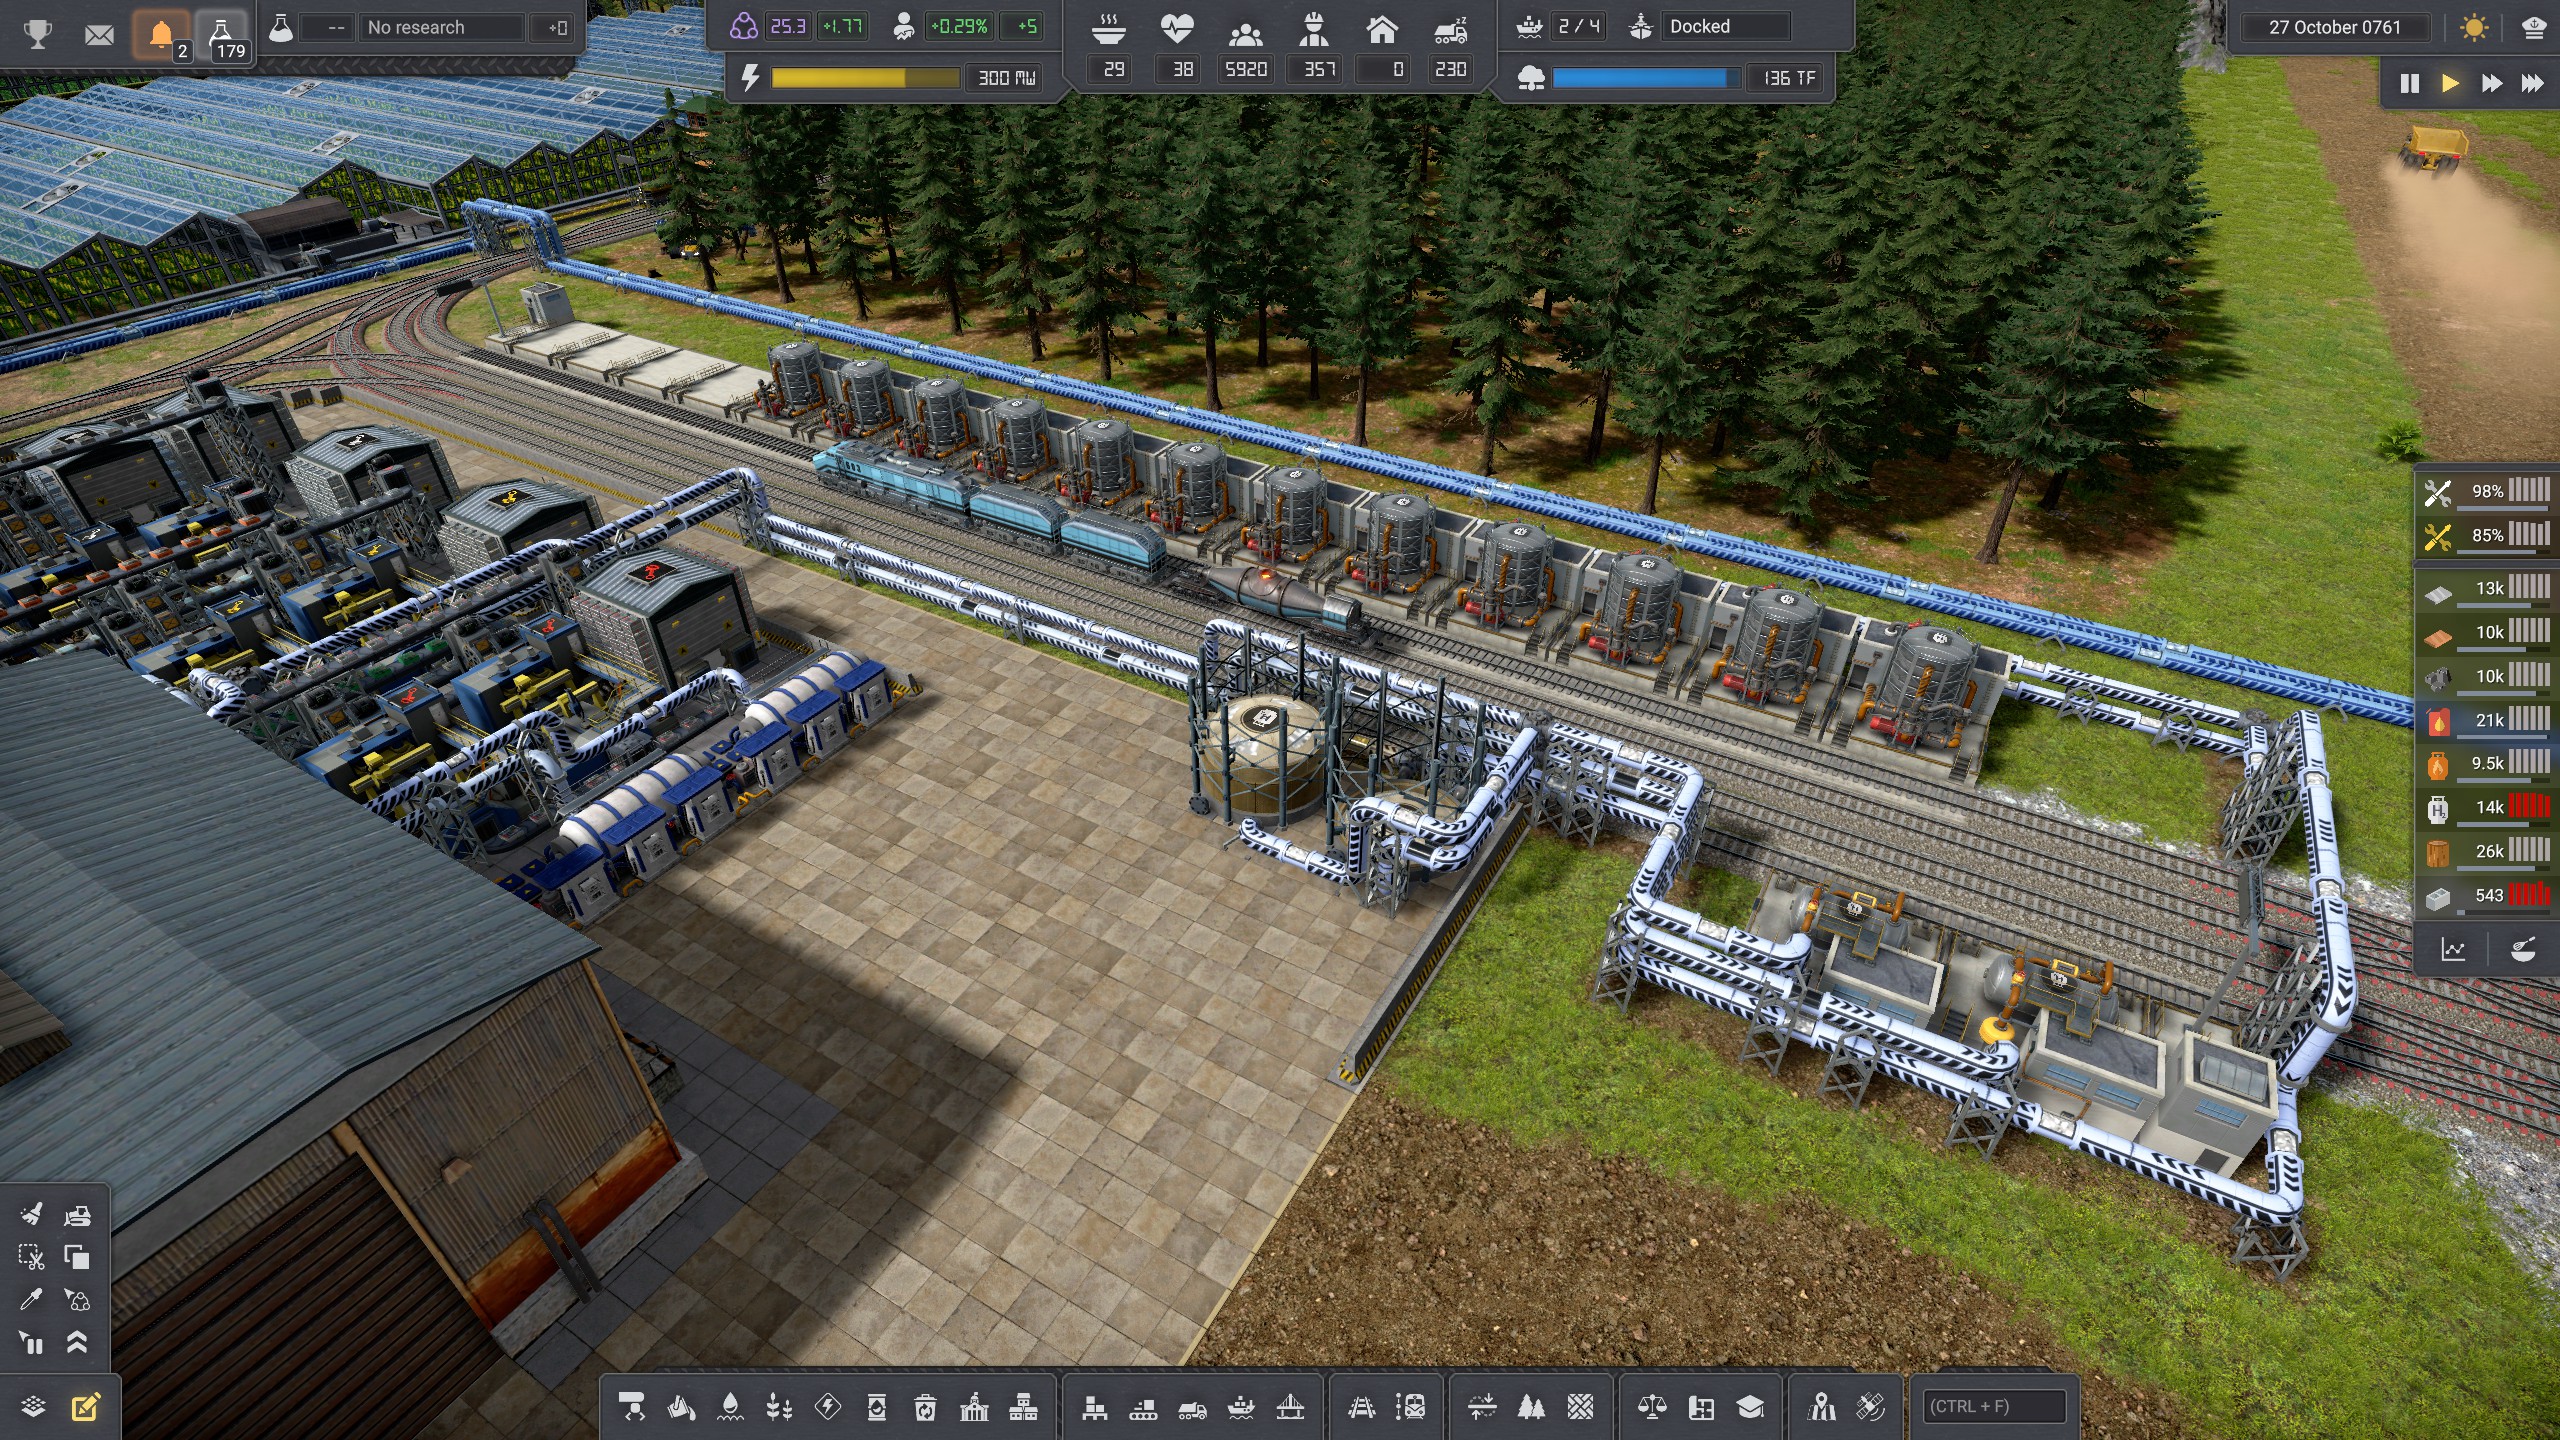Screen dimensions: 2560x1440
Task: Open the cargo ship docks build category
Action: [1241, 1408]
